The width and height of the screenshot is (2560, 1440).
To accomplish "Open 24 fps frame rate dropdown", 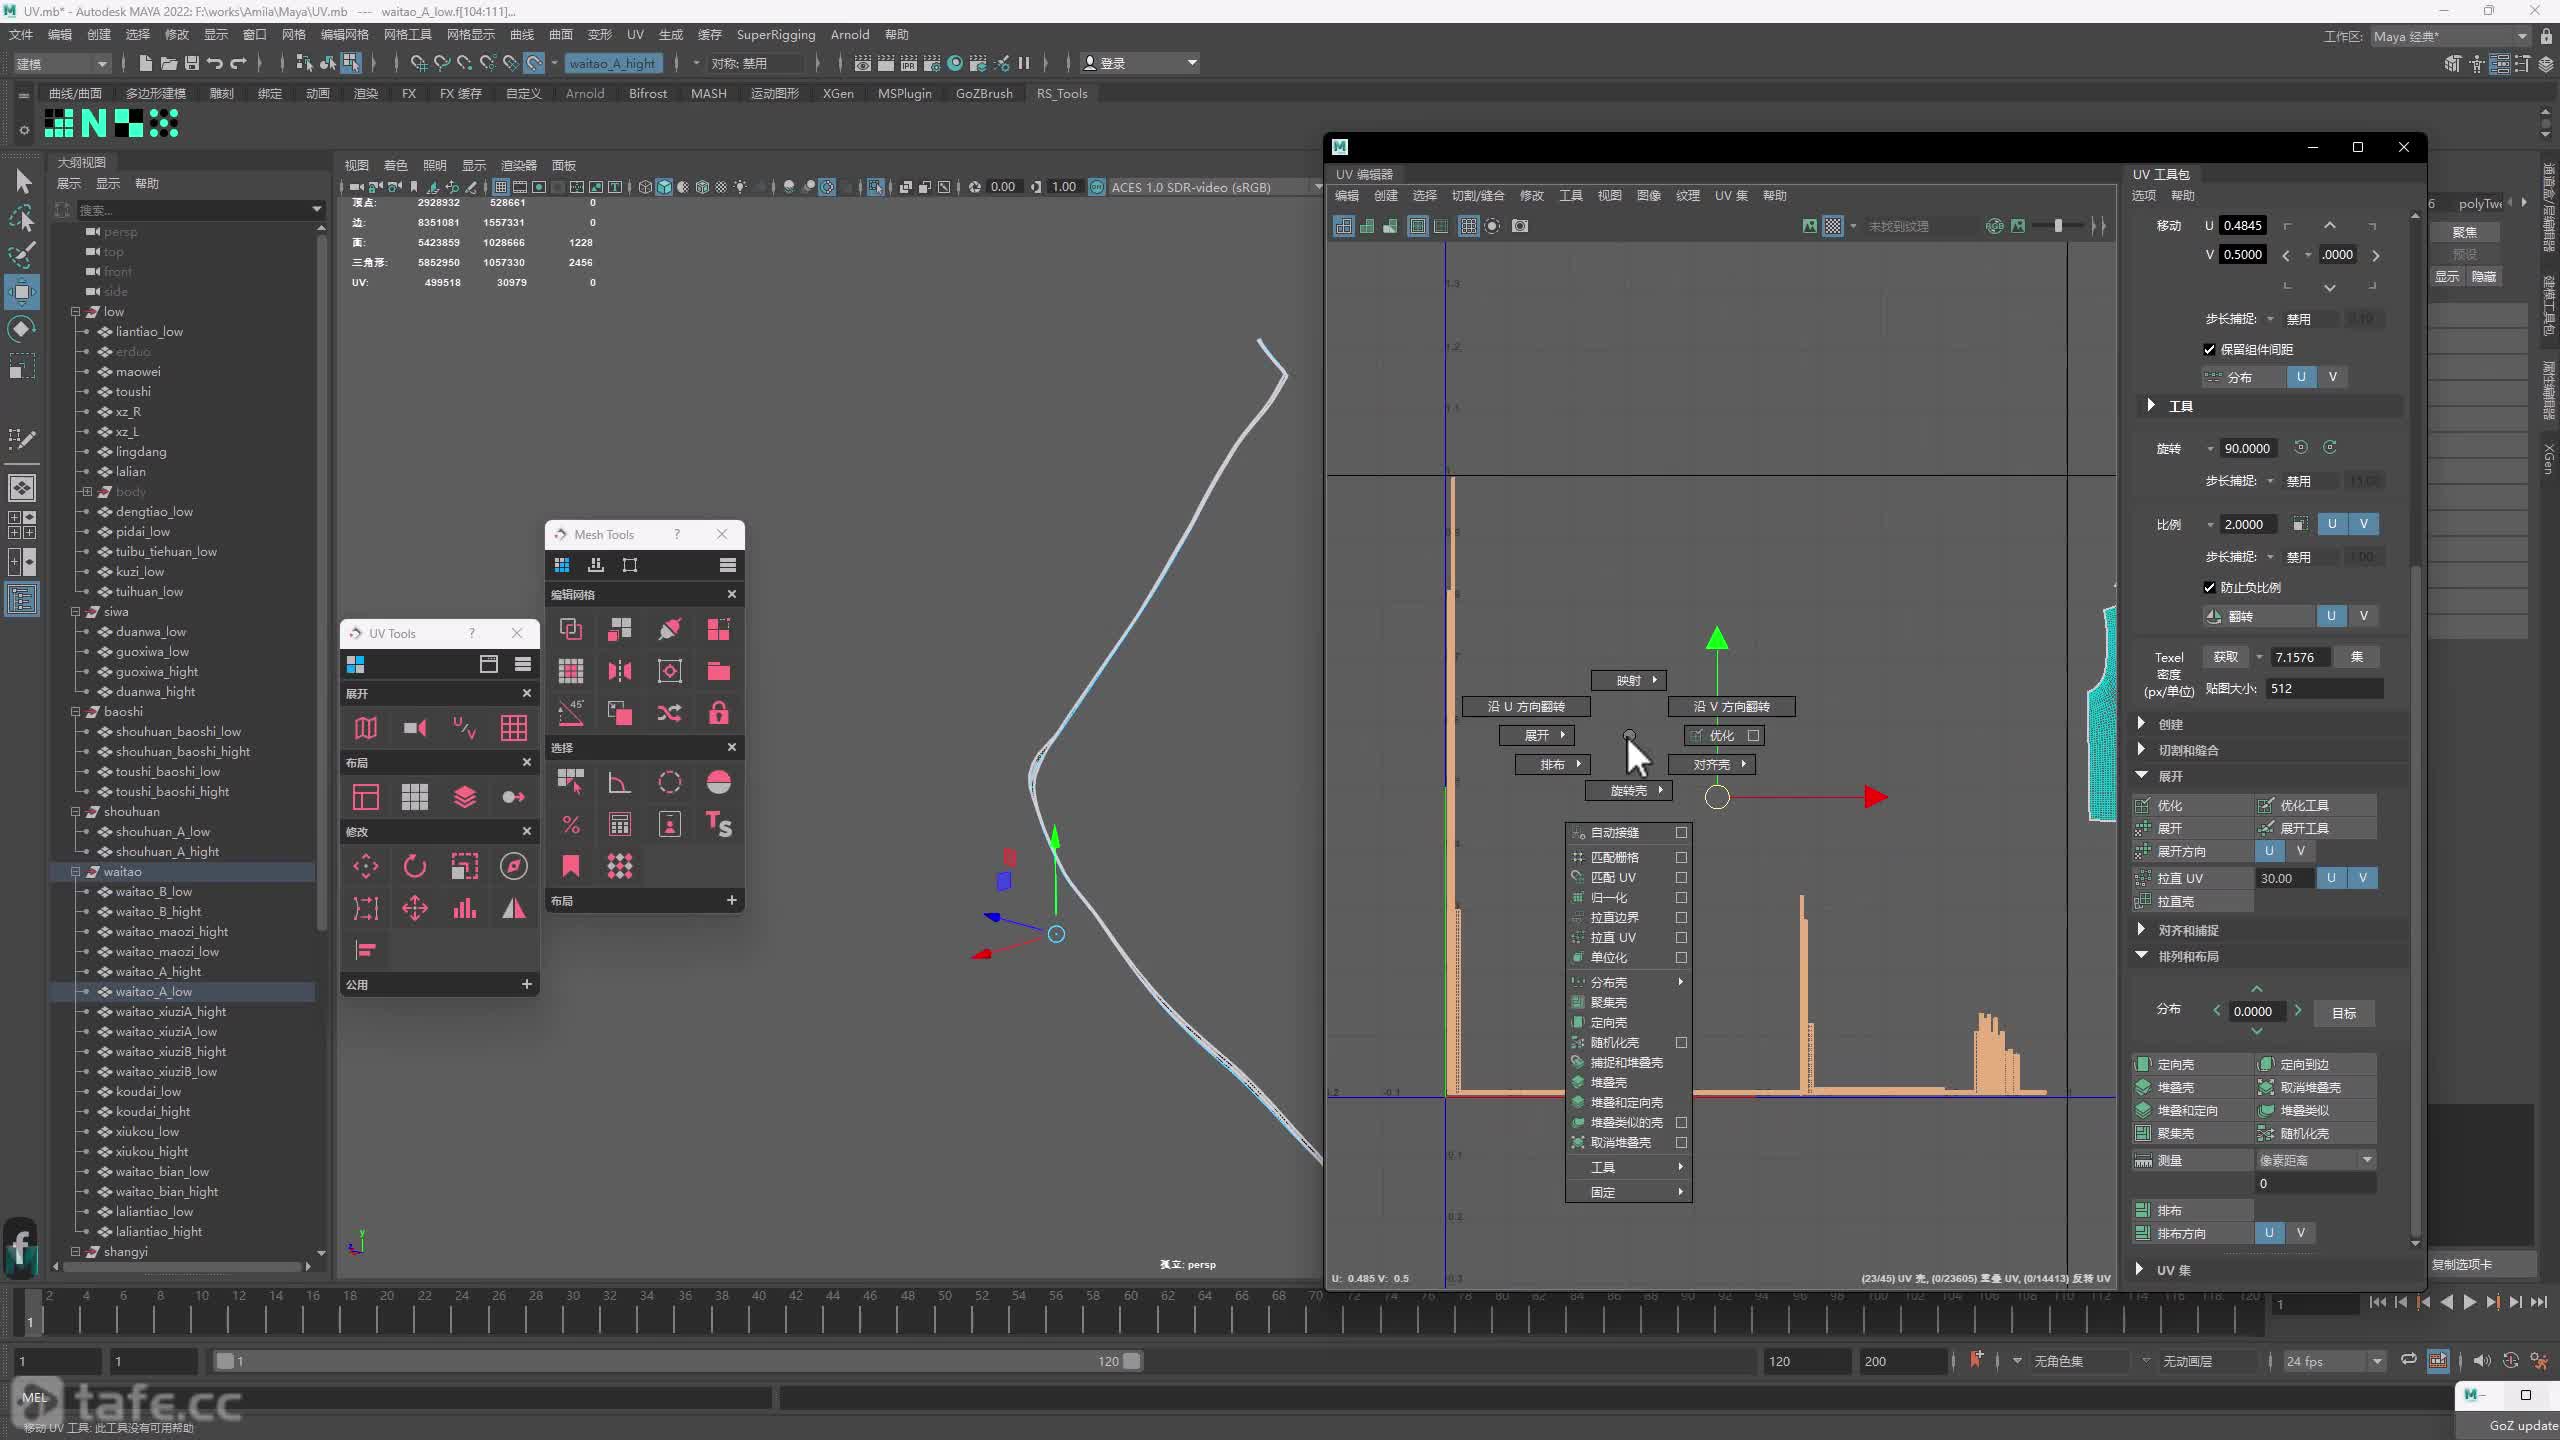I will 2334,1361.
